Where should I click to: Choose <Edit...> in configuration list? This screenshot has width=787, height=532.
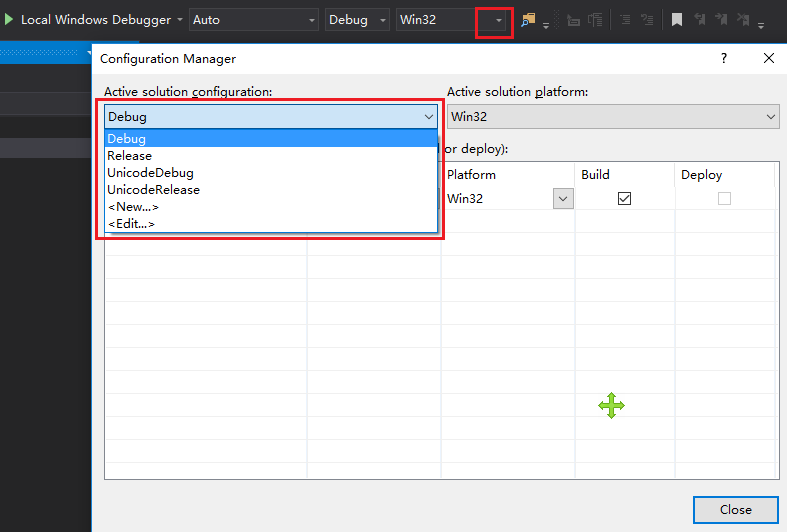(x=271, y=224)
